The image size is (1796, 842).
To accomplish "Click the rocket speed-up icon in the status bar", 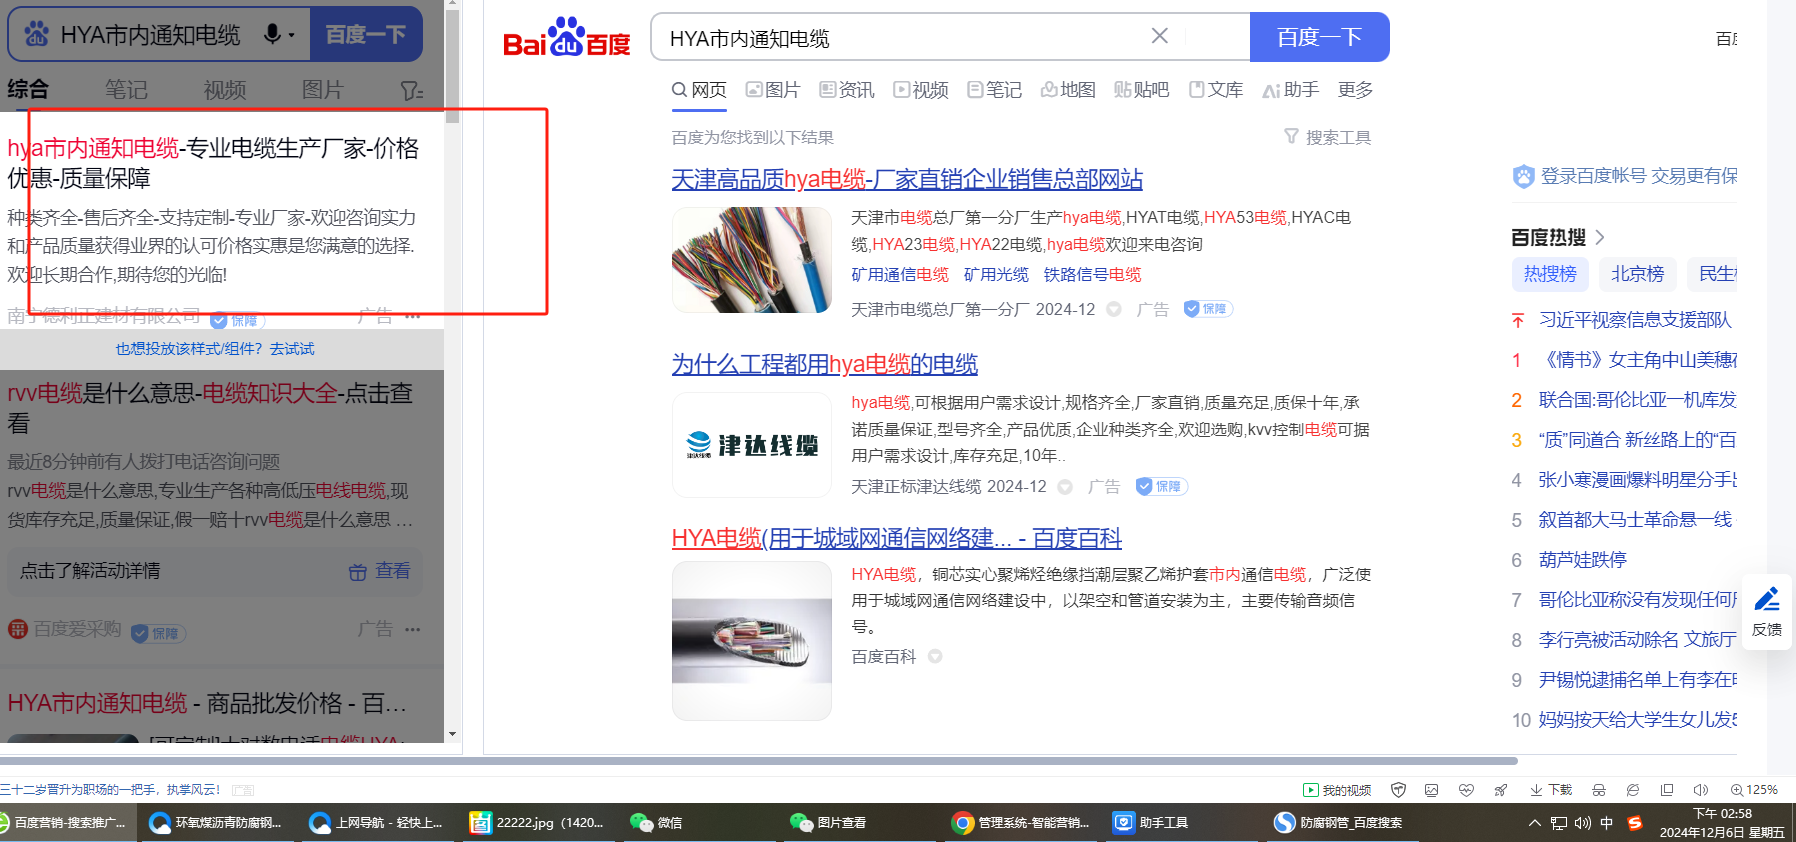I will pos(1500,790).
